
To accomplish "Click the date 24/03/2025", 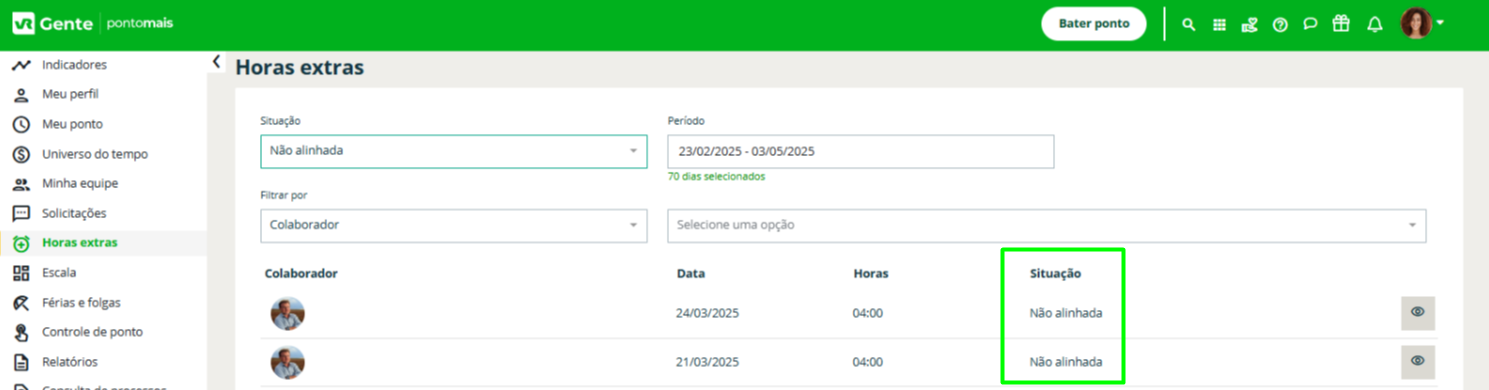I will coord(707,313).
